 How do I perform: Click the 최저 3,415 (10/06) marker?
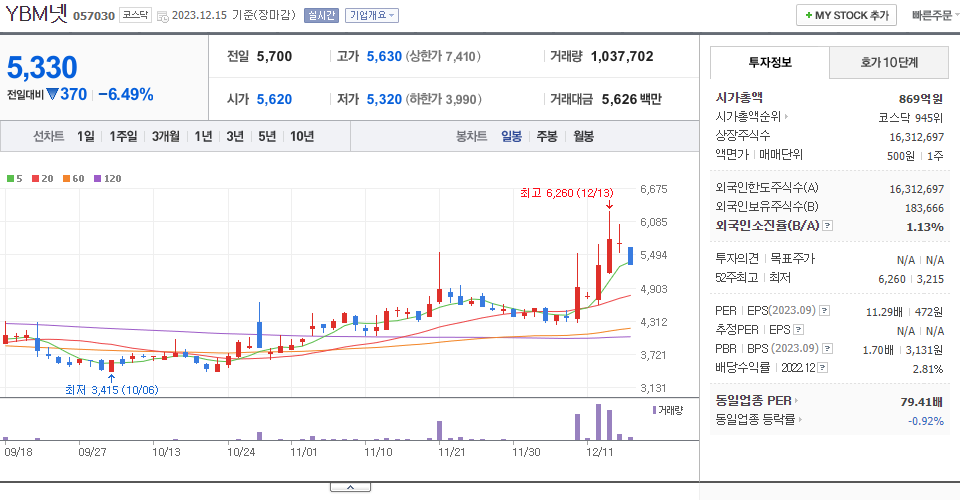111,390
